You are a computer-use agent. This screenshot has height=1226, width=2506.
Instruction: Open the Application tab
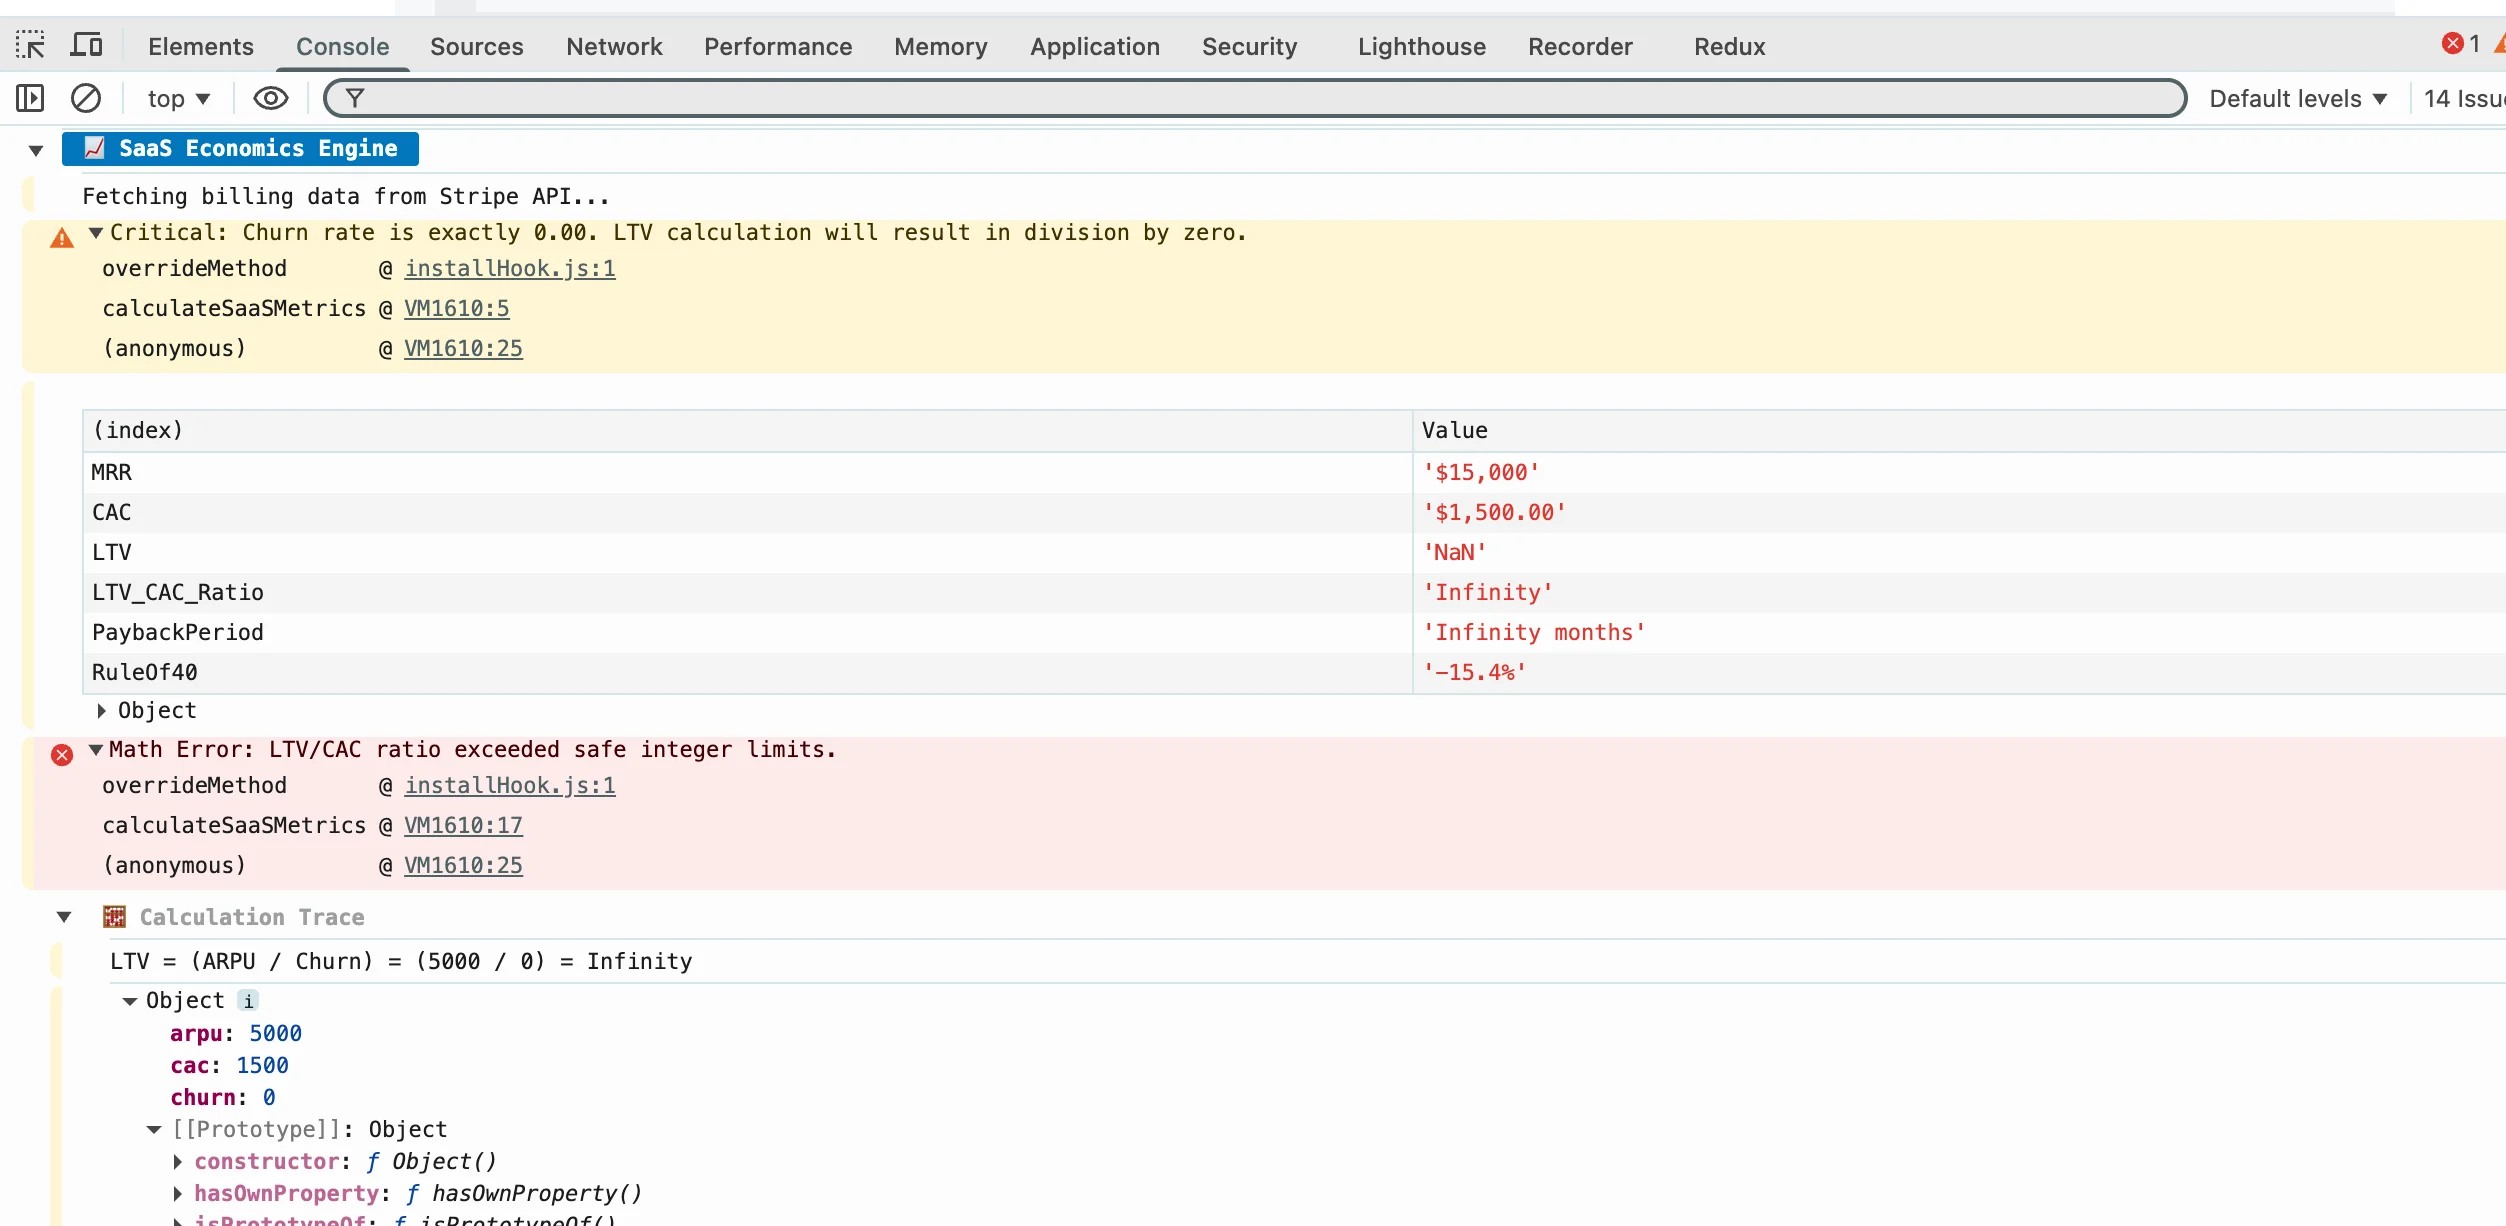(x=1095, y=46)
